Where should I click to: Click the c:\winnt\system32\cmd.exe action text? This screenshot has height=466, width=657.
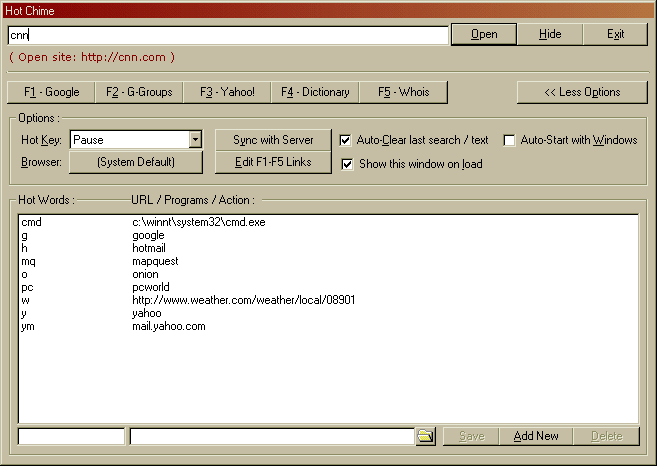pyautogui.click(x=199, y=222)
